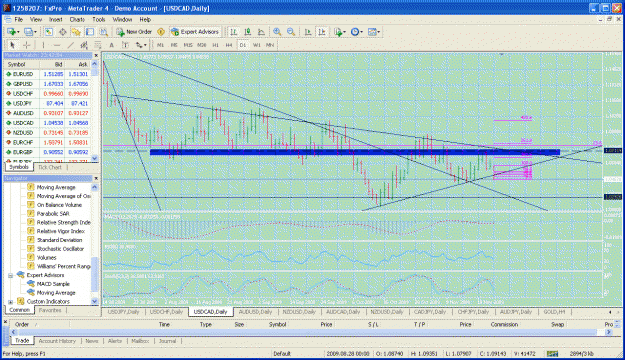Toggle the Market Watch window icon
This screenshot has width=625, height=360.
[49, 32]
